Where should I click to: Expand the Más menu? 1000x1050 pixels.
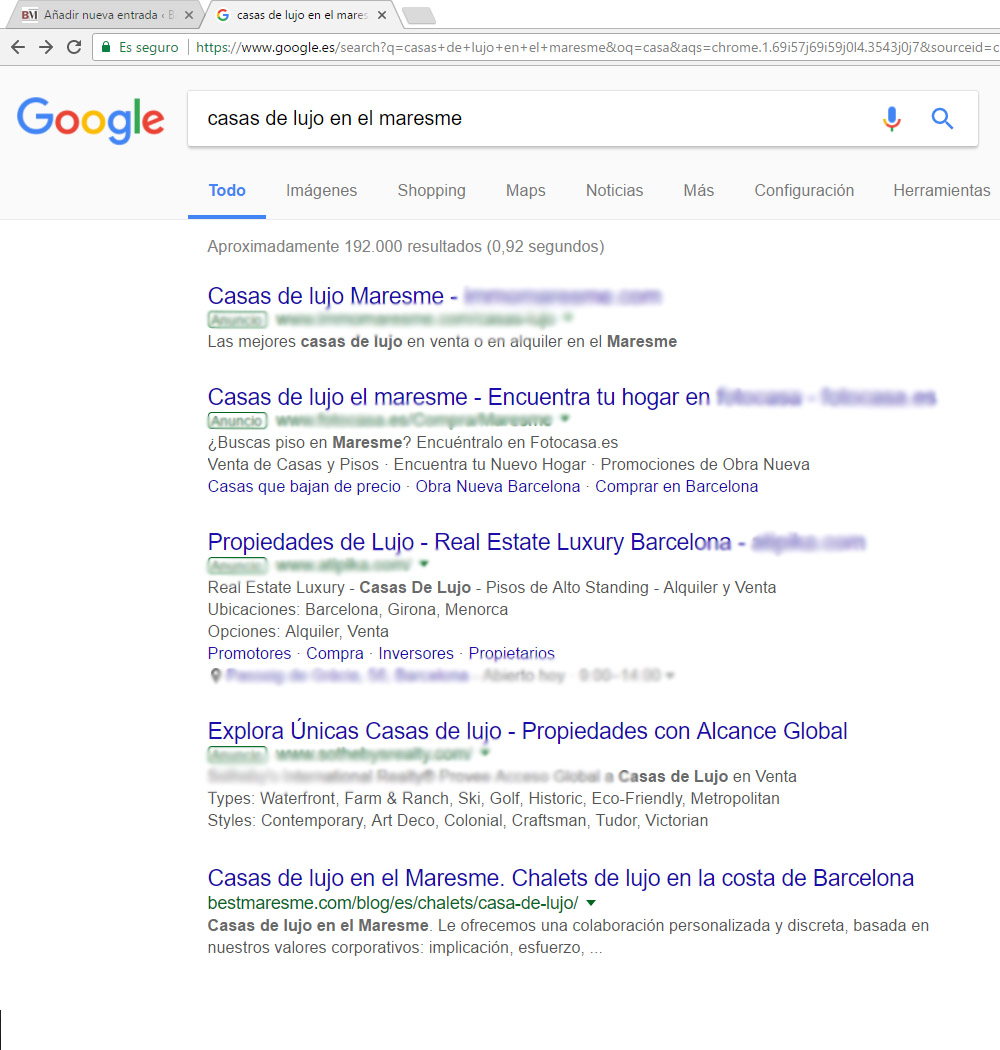pyautogui.click(x=699, y=190)
